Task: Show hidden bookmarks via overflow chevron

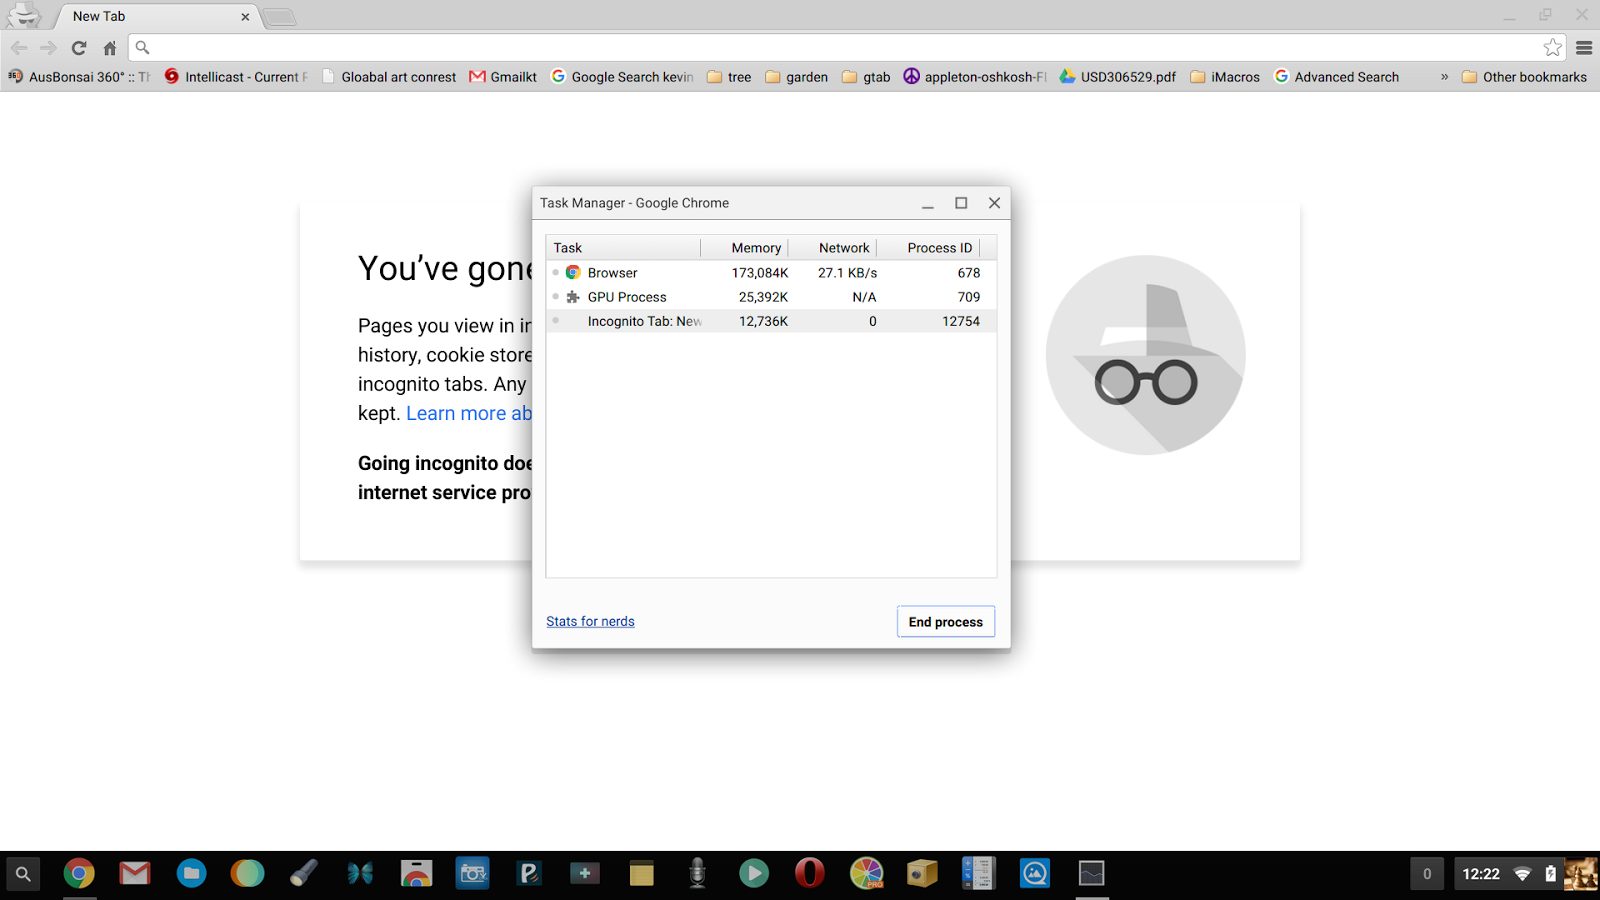Action: [x=1444, y=77]
